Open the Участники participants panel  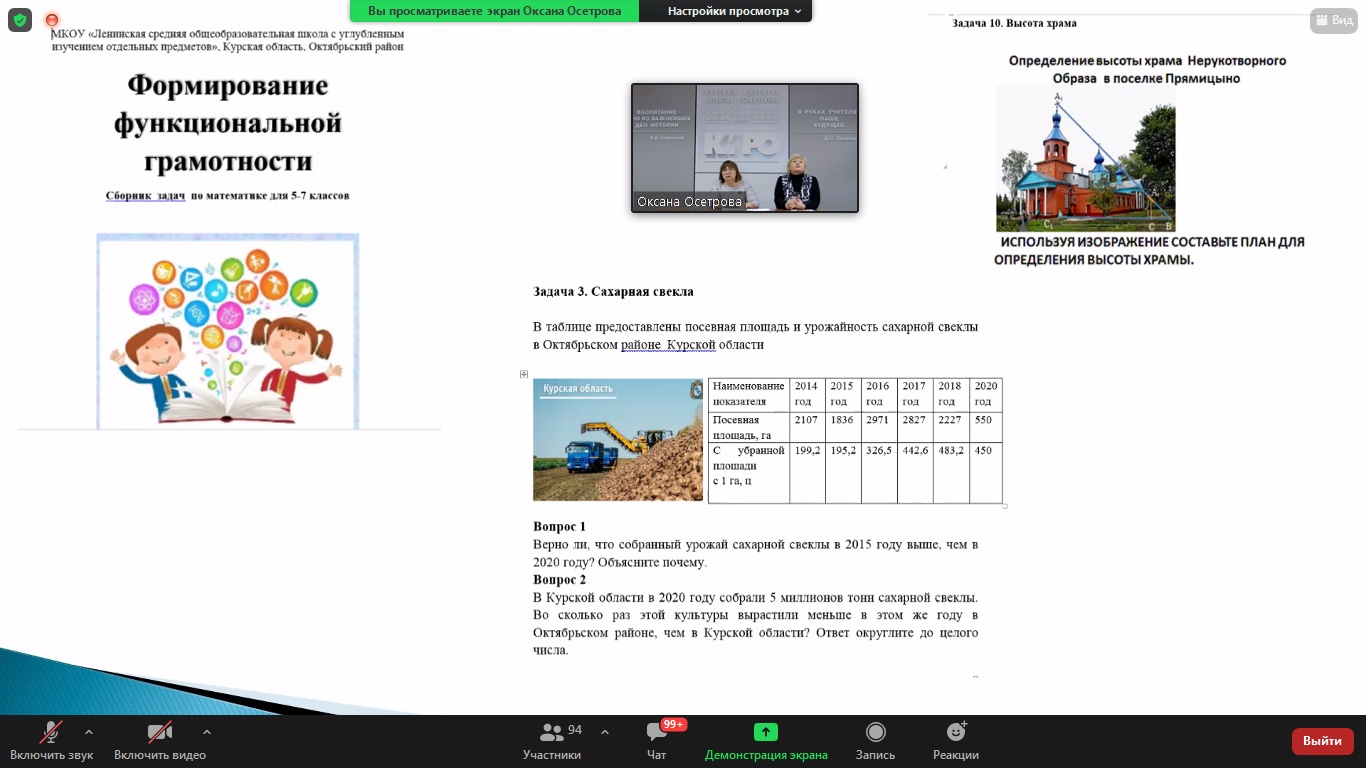(552, 742)
